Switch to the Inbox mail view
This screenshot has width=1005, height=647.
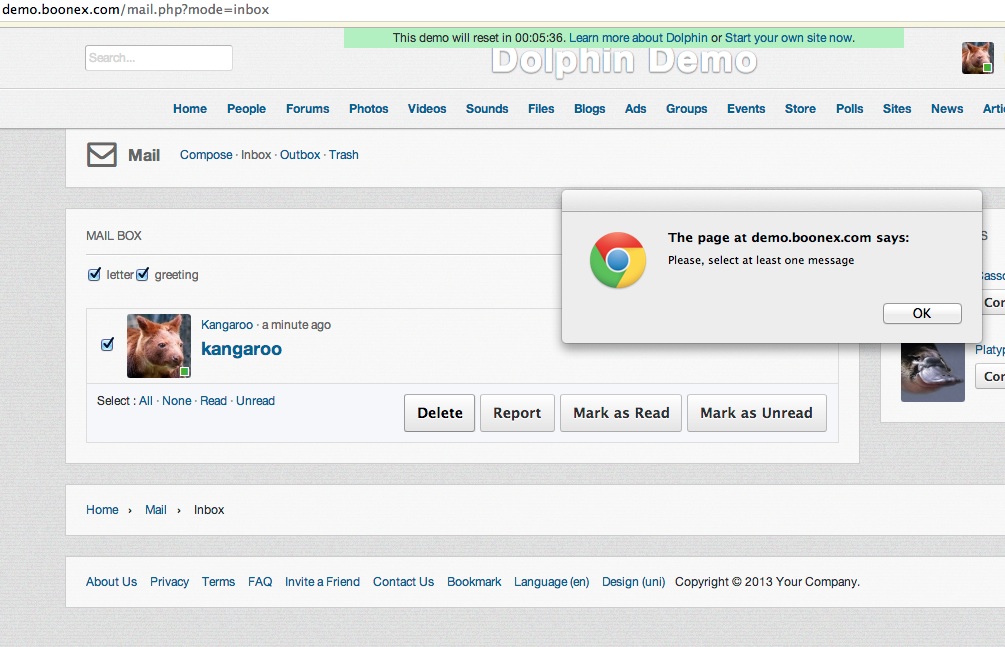tap(256, 155)
